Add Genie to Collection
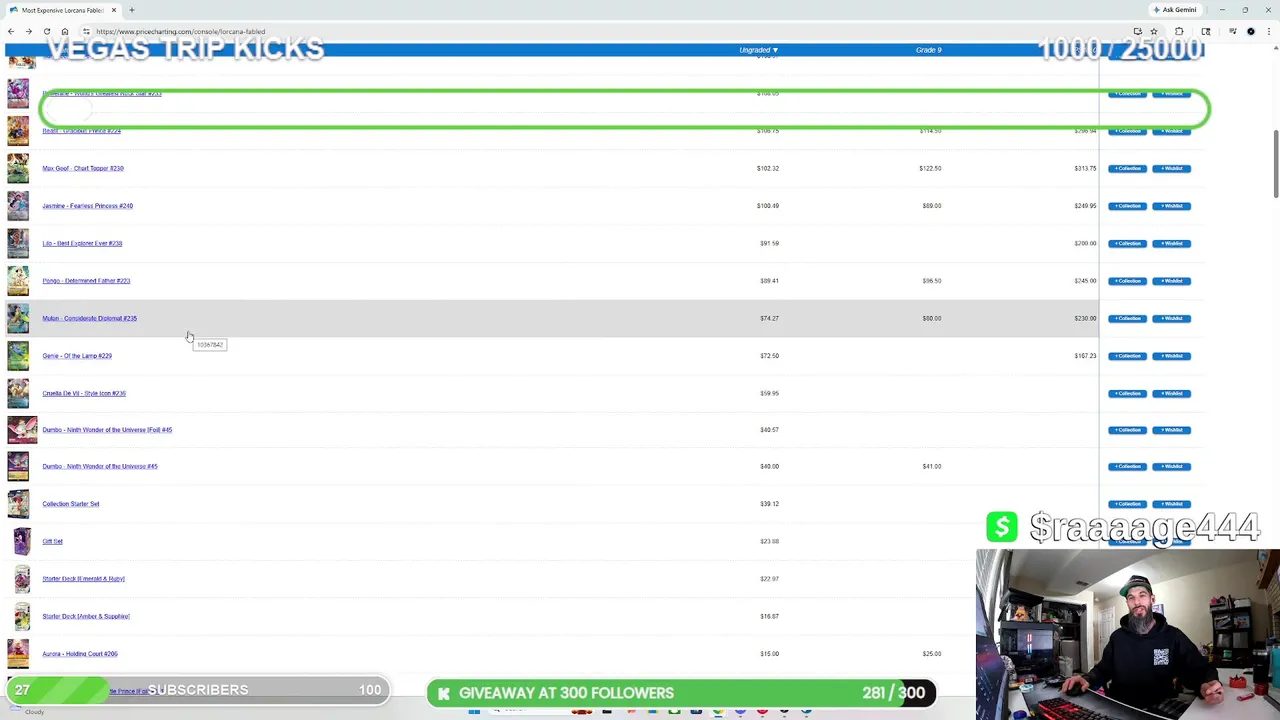Image resolution: width=1280 pixels, height=720 pixels. pyautogui.click(x=1127, y=356)
